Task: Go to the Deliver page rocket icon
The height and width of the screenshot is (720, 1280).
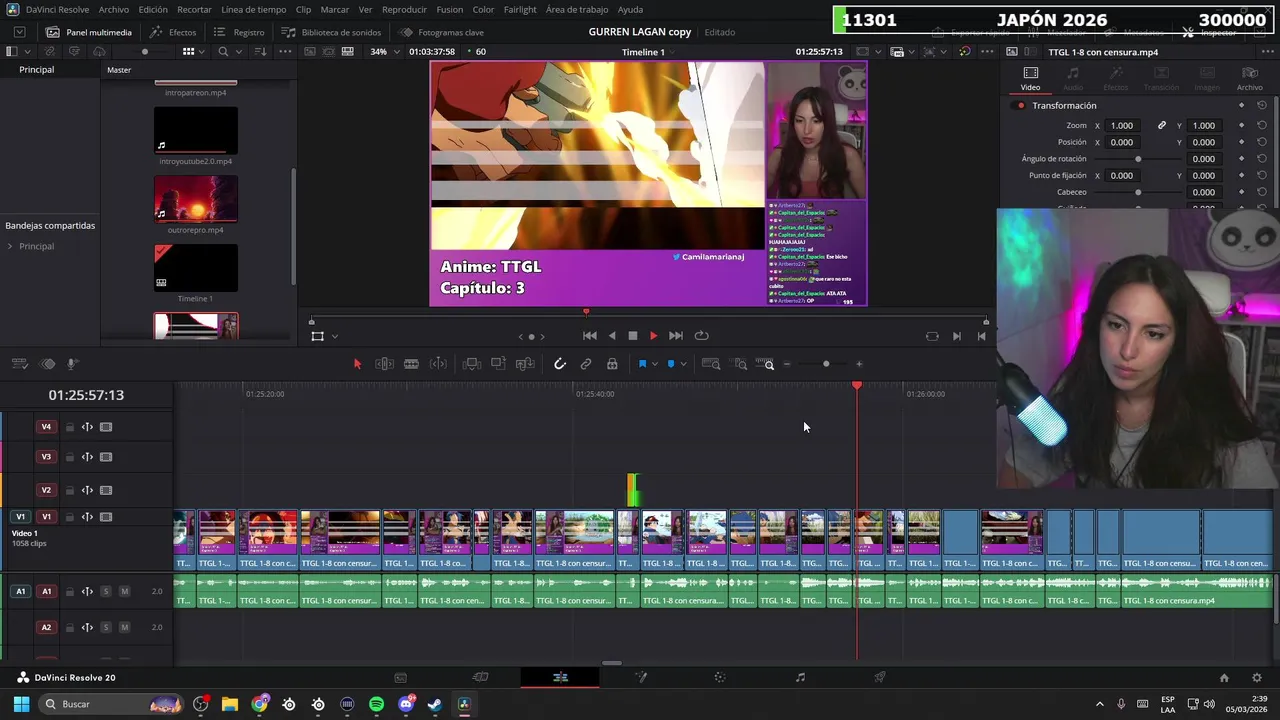Action: (880, 677)
